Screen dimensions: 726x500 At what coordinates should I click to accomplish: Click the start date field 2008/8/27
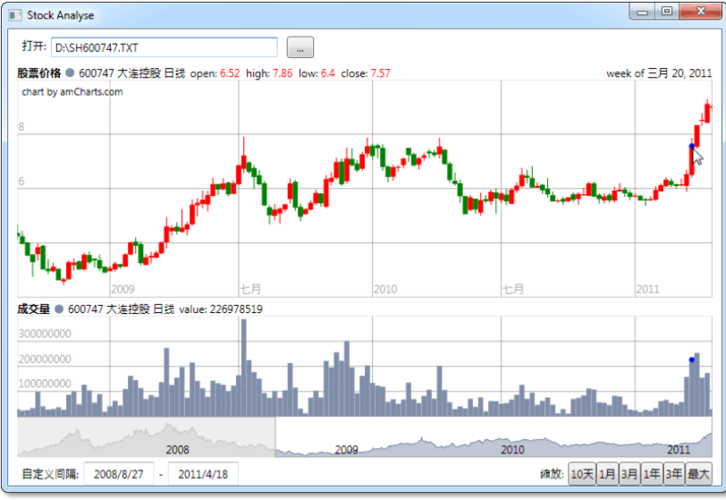pos(119,474)
